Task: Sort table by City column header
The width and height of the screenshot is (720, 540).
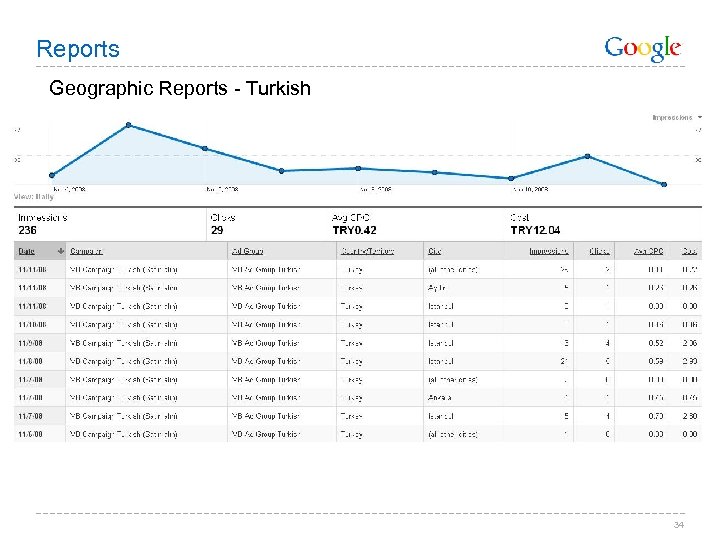Action: [x=434, y=251]
